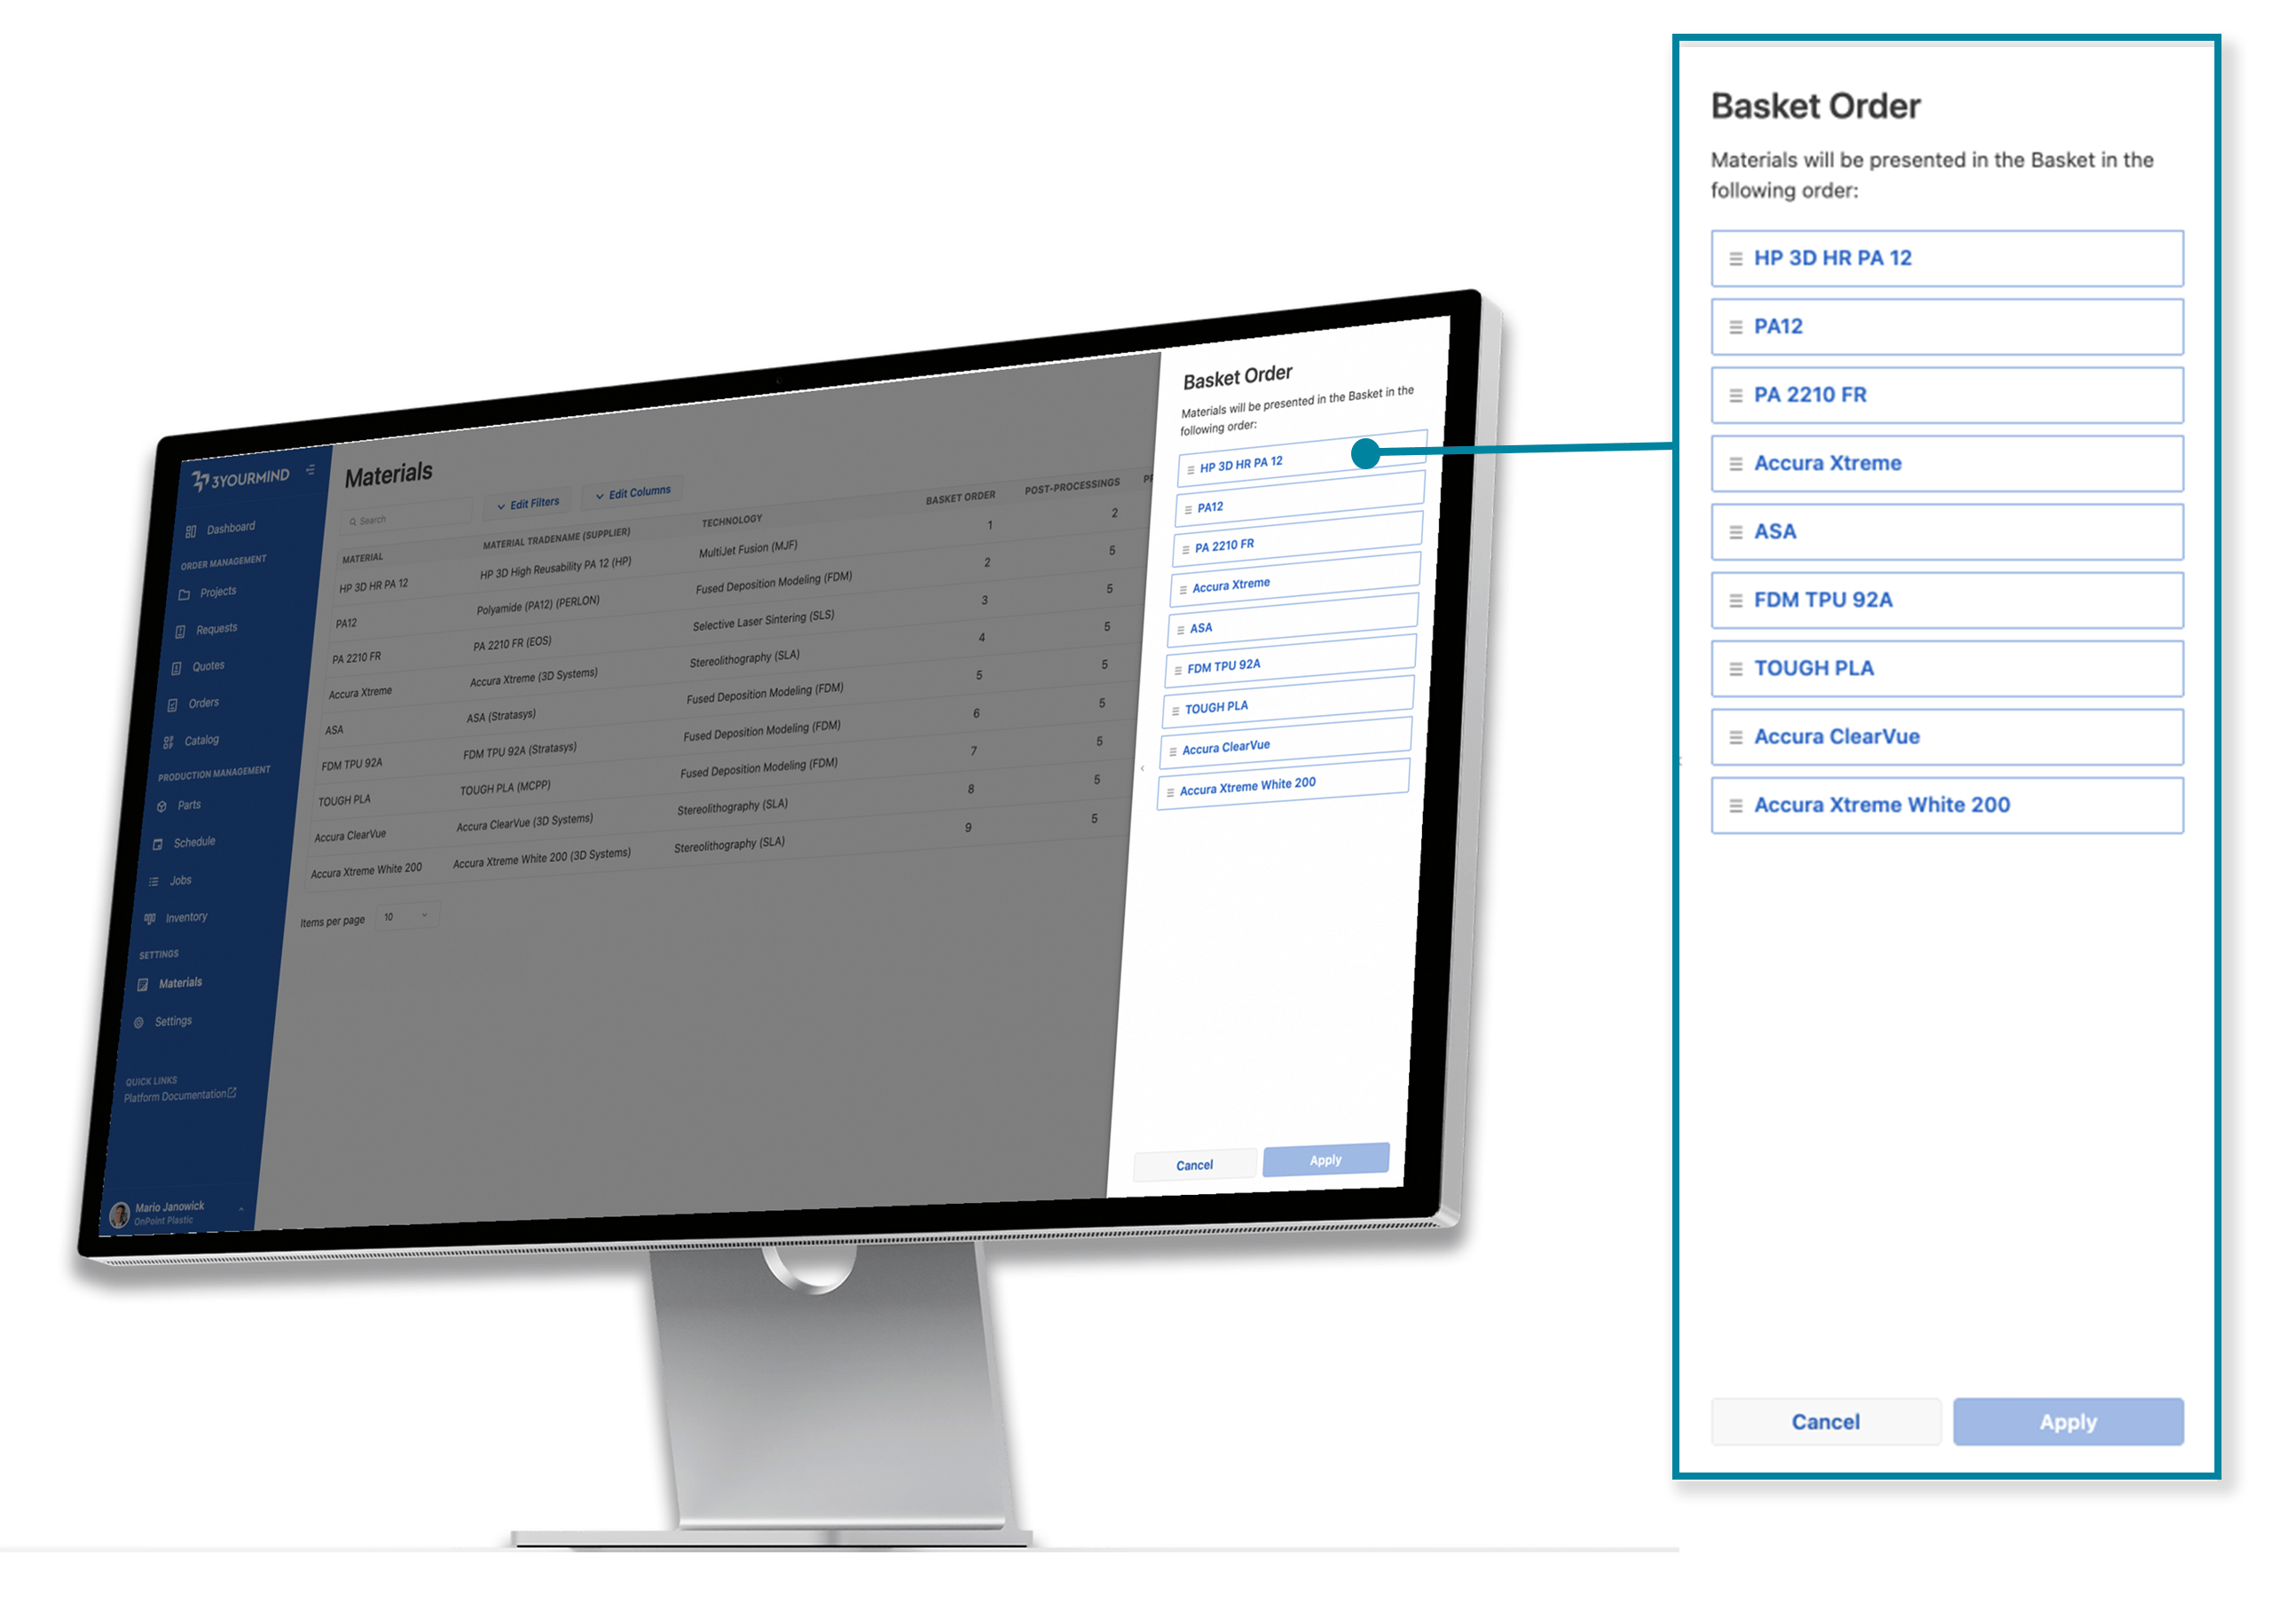Click Cancel on the monitor's Basket Order panel
This screenshot has height=1618, width=2296.
click(x=1195, y=1165)
